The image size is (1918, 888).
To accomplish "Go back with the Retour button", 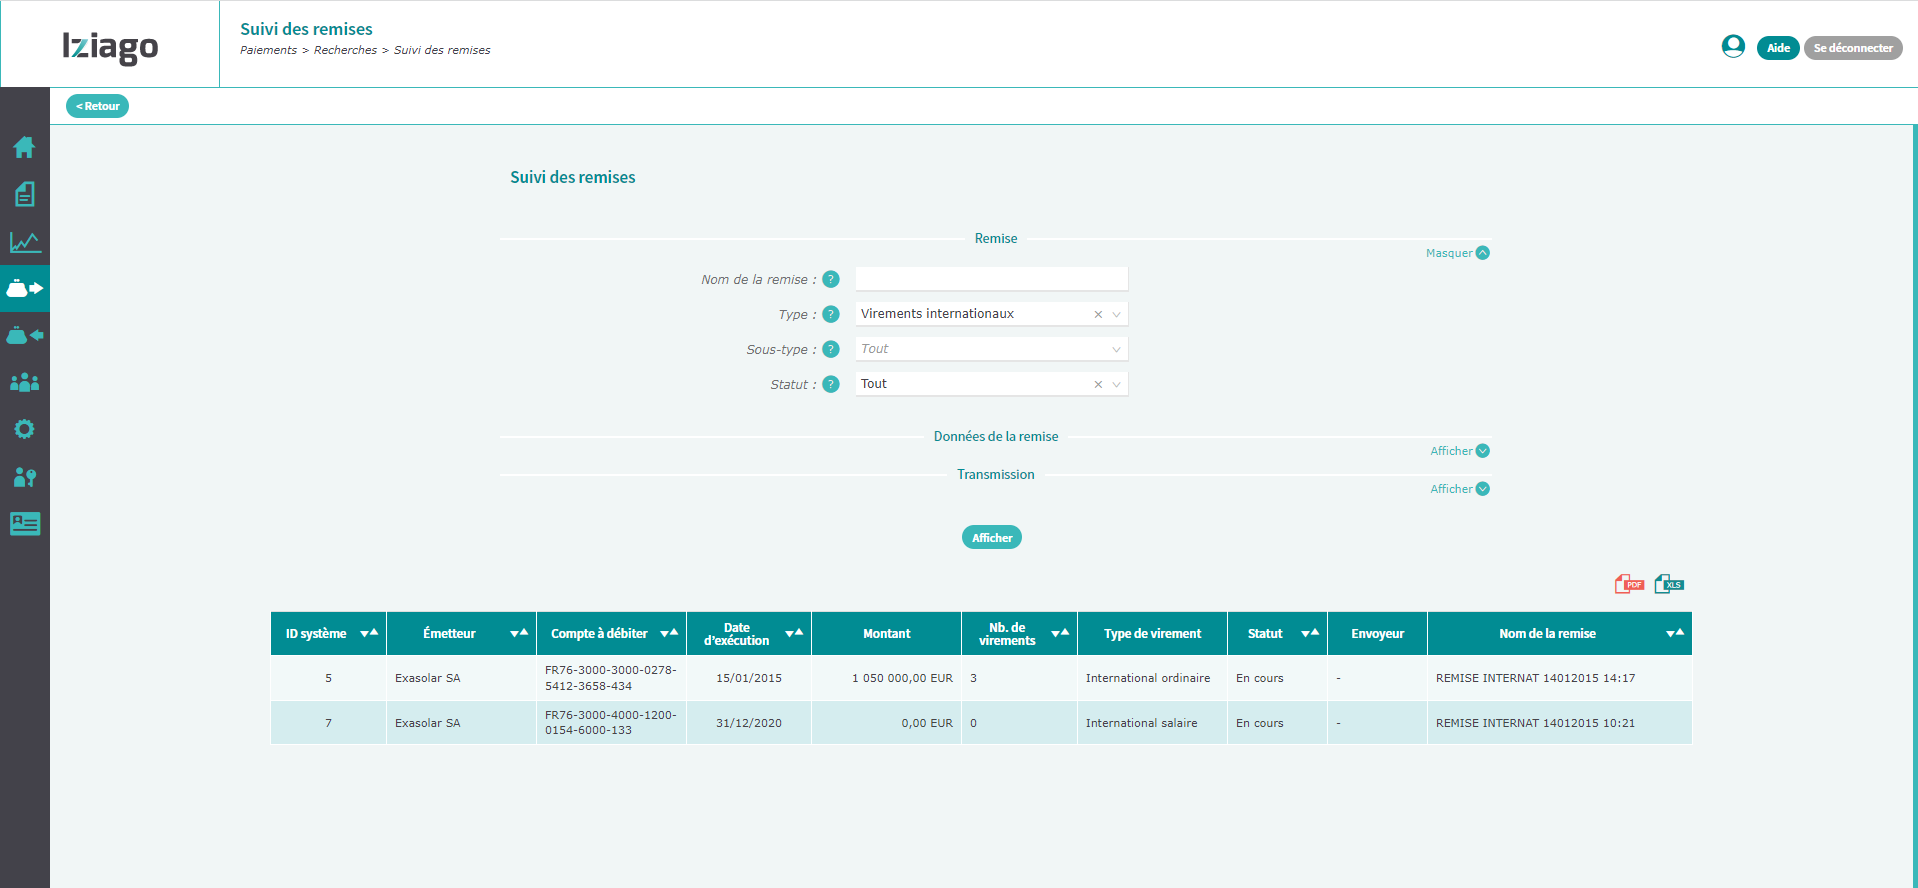I will (97, 106).
